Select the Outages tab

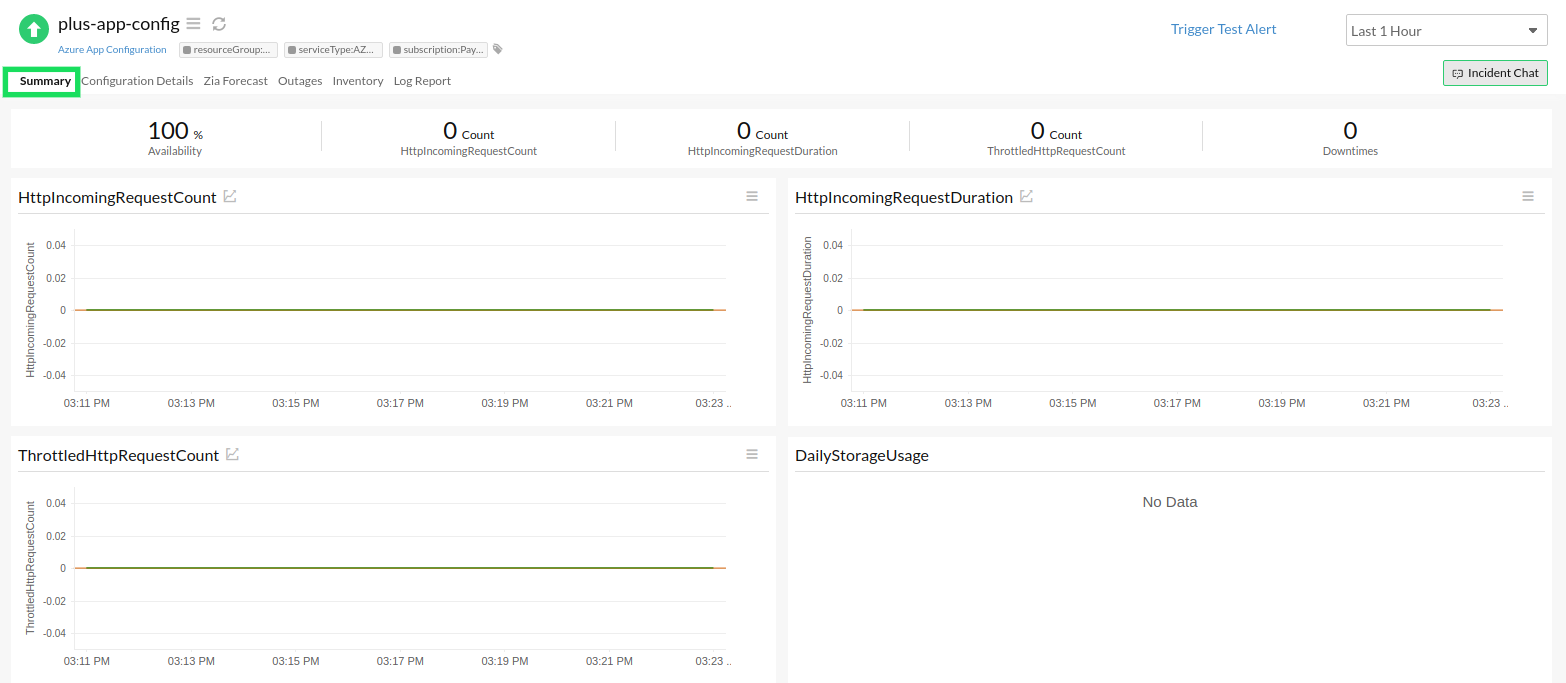pyautogui.click(x=299, y=81)
